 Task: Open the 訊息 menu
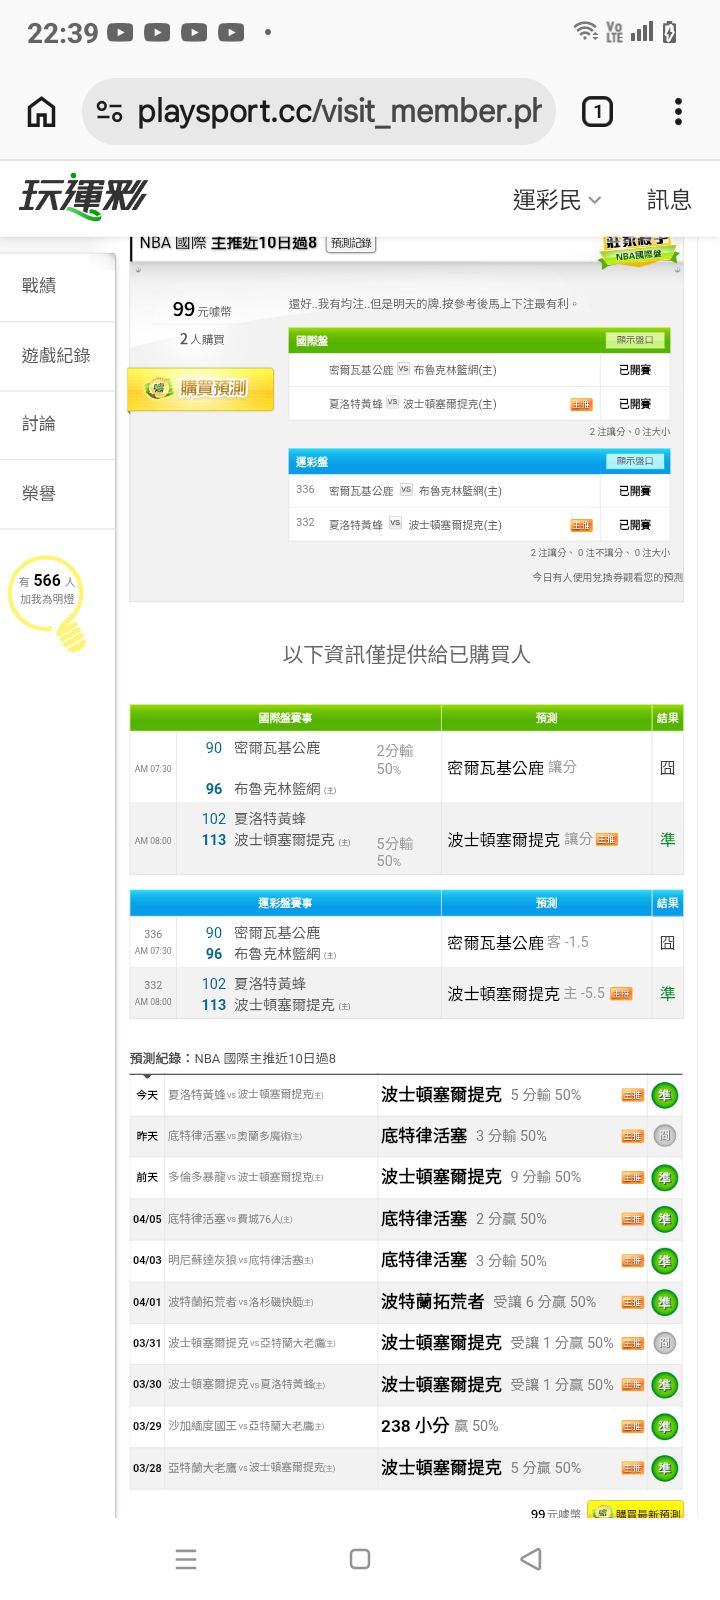click(x=669, y=200)
